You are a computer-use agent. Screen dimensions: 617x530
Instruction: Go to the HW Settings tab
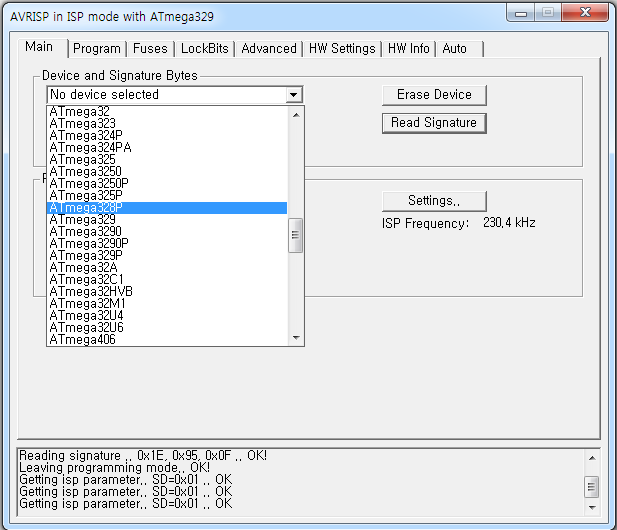(x=342, y=49)
